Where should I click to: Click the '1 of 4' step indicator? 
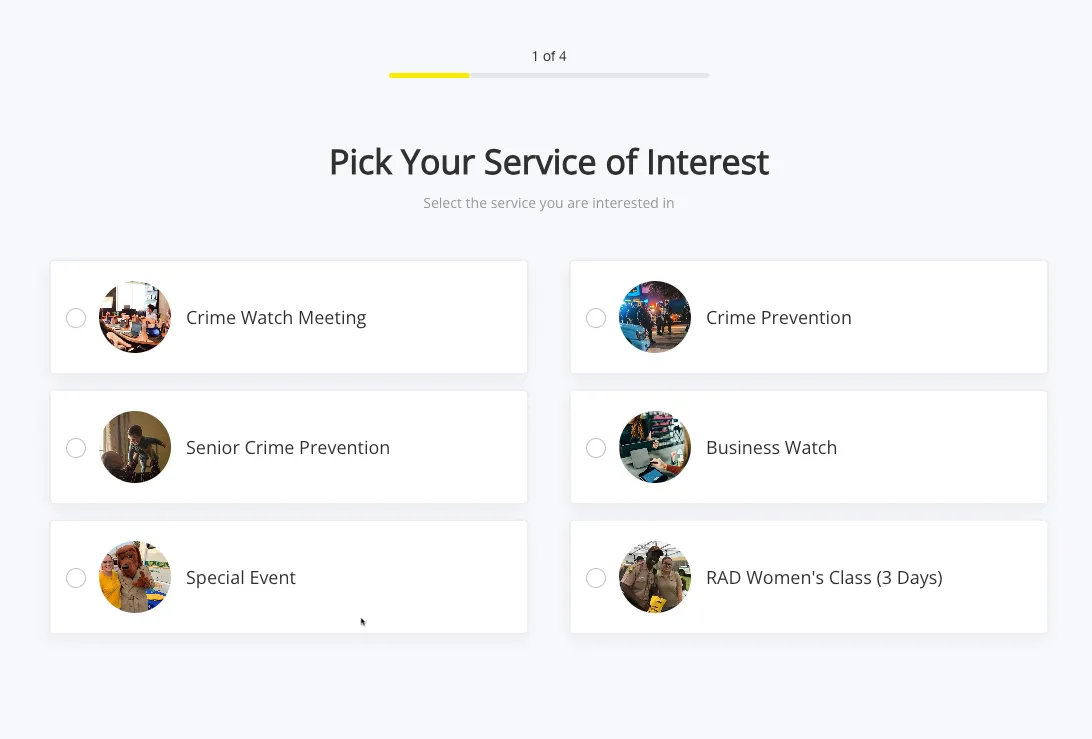549,56
